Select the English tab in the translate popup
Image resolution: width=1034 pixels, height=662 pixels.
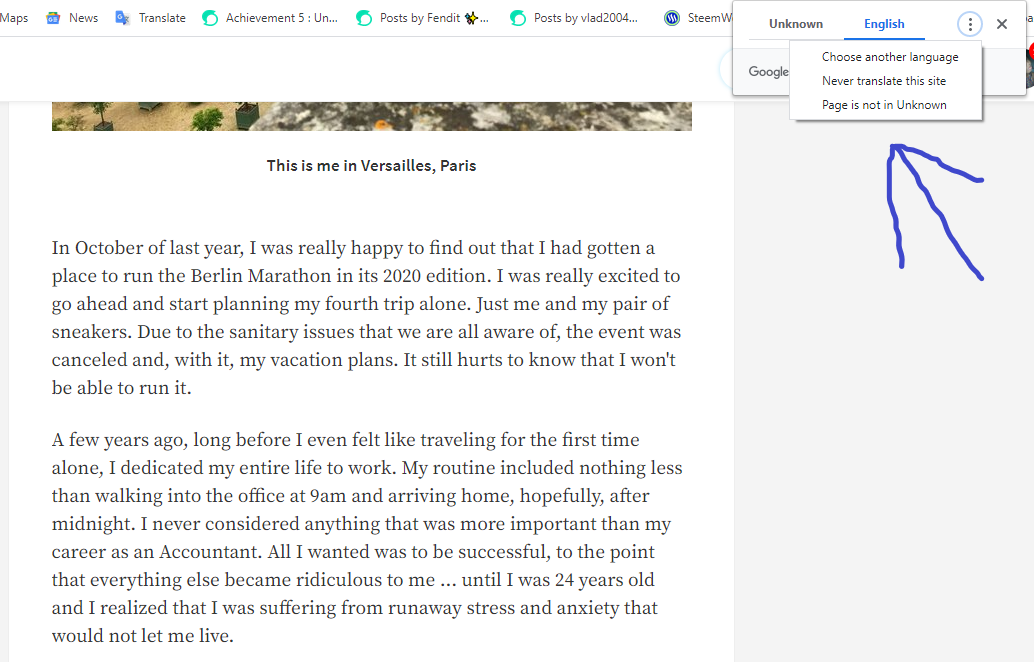[884, 24]
